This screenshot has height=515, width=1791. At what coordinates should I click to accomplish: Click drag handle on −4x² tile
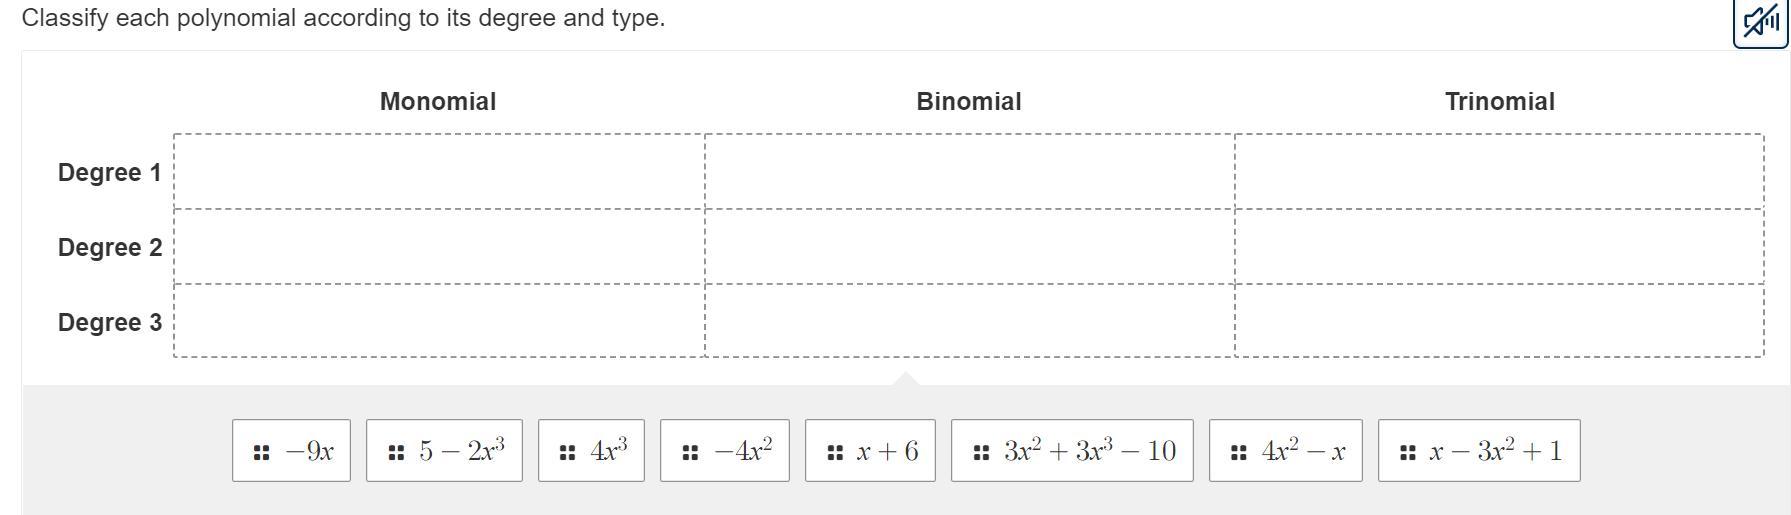coord(690,453)
